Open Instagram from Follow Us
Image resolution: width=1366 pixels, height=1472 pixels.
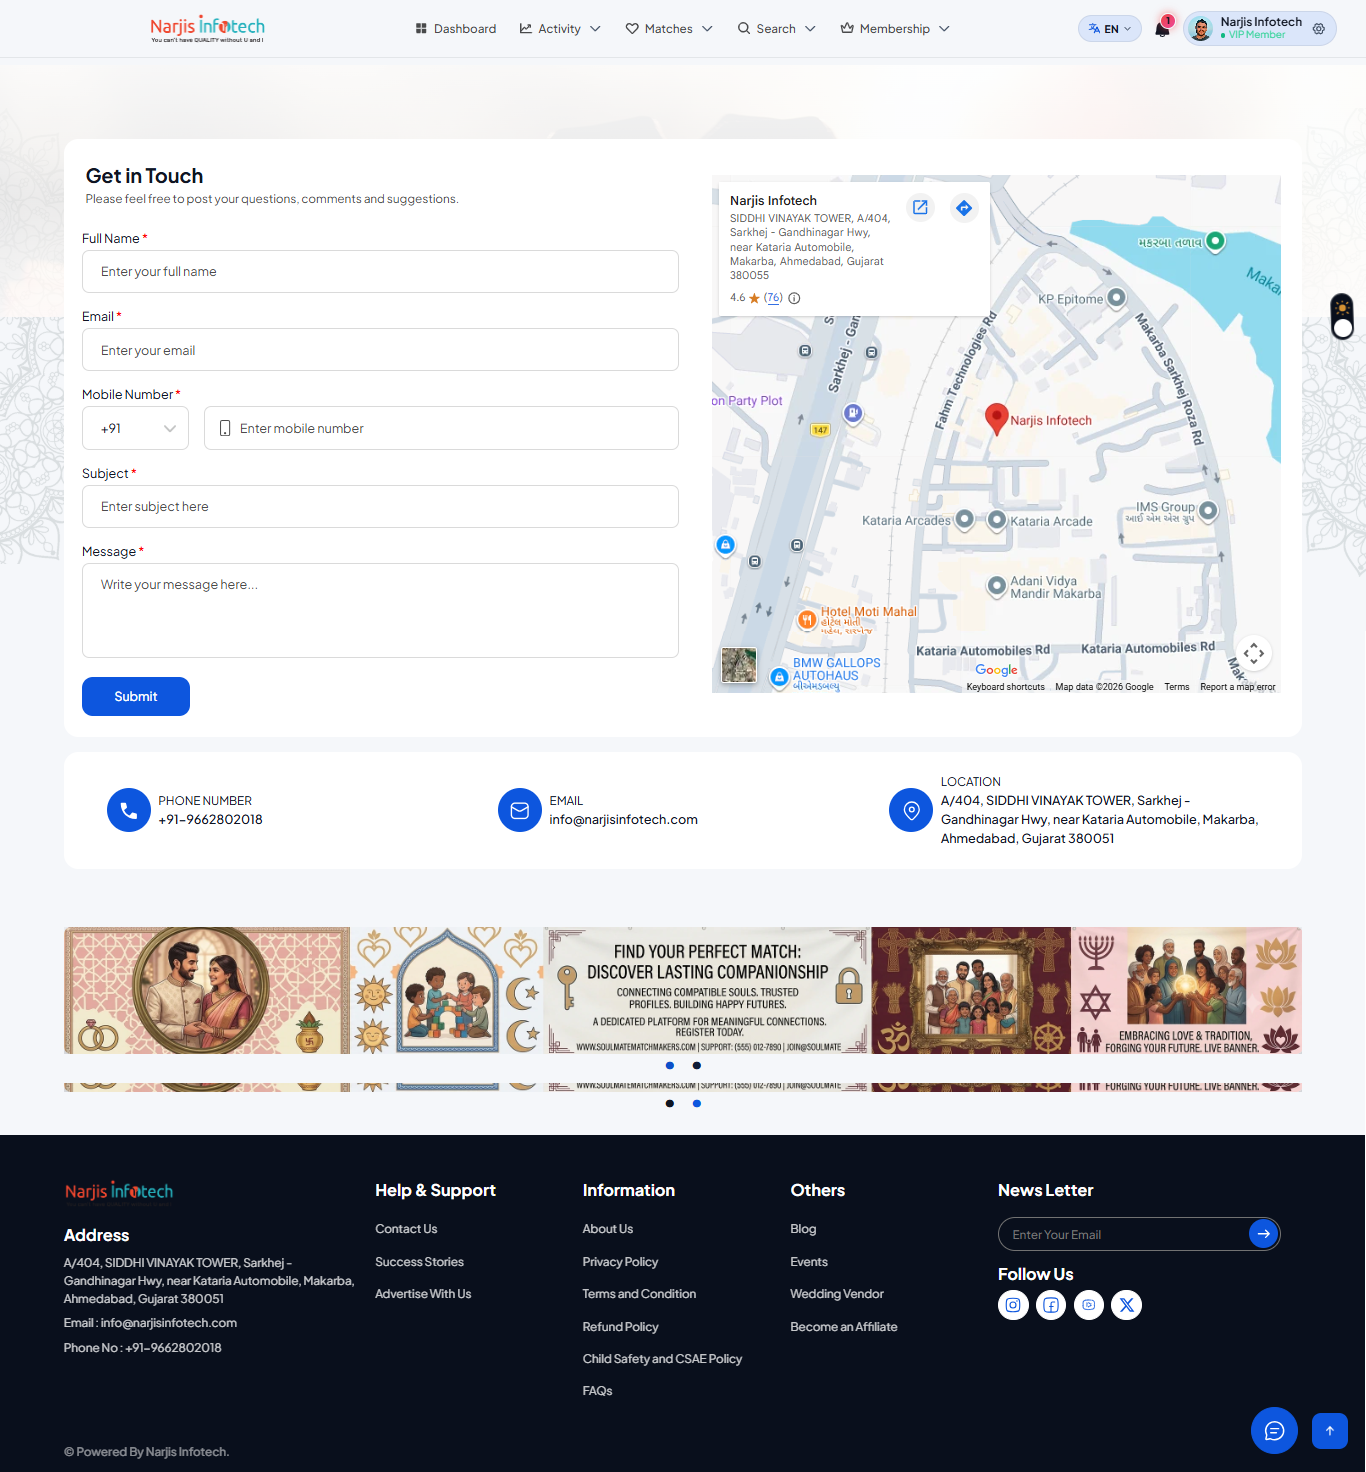click(1013, 1305)
